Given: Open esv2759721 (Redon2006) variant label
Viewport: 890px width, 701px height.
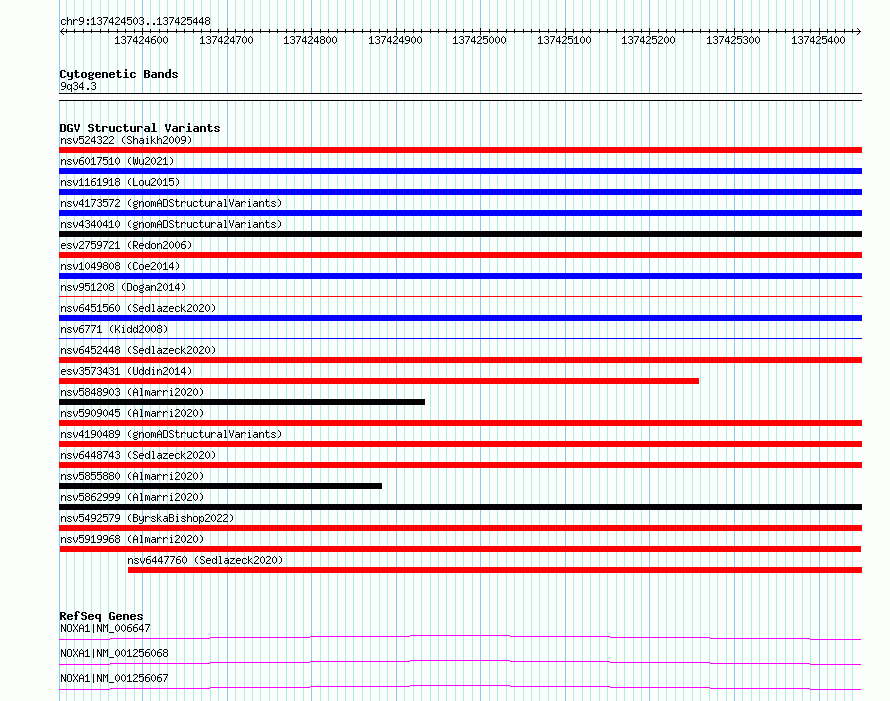Looking at the screenshot, I should (x=126, y=245).
